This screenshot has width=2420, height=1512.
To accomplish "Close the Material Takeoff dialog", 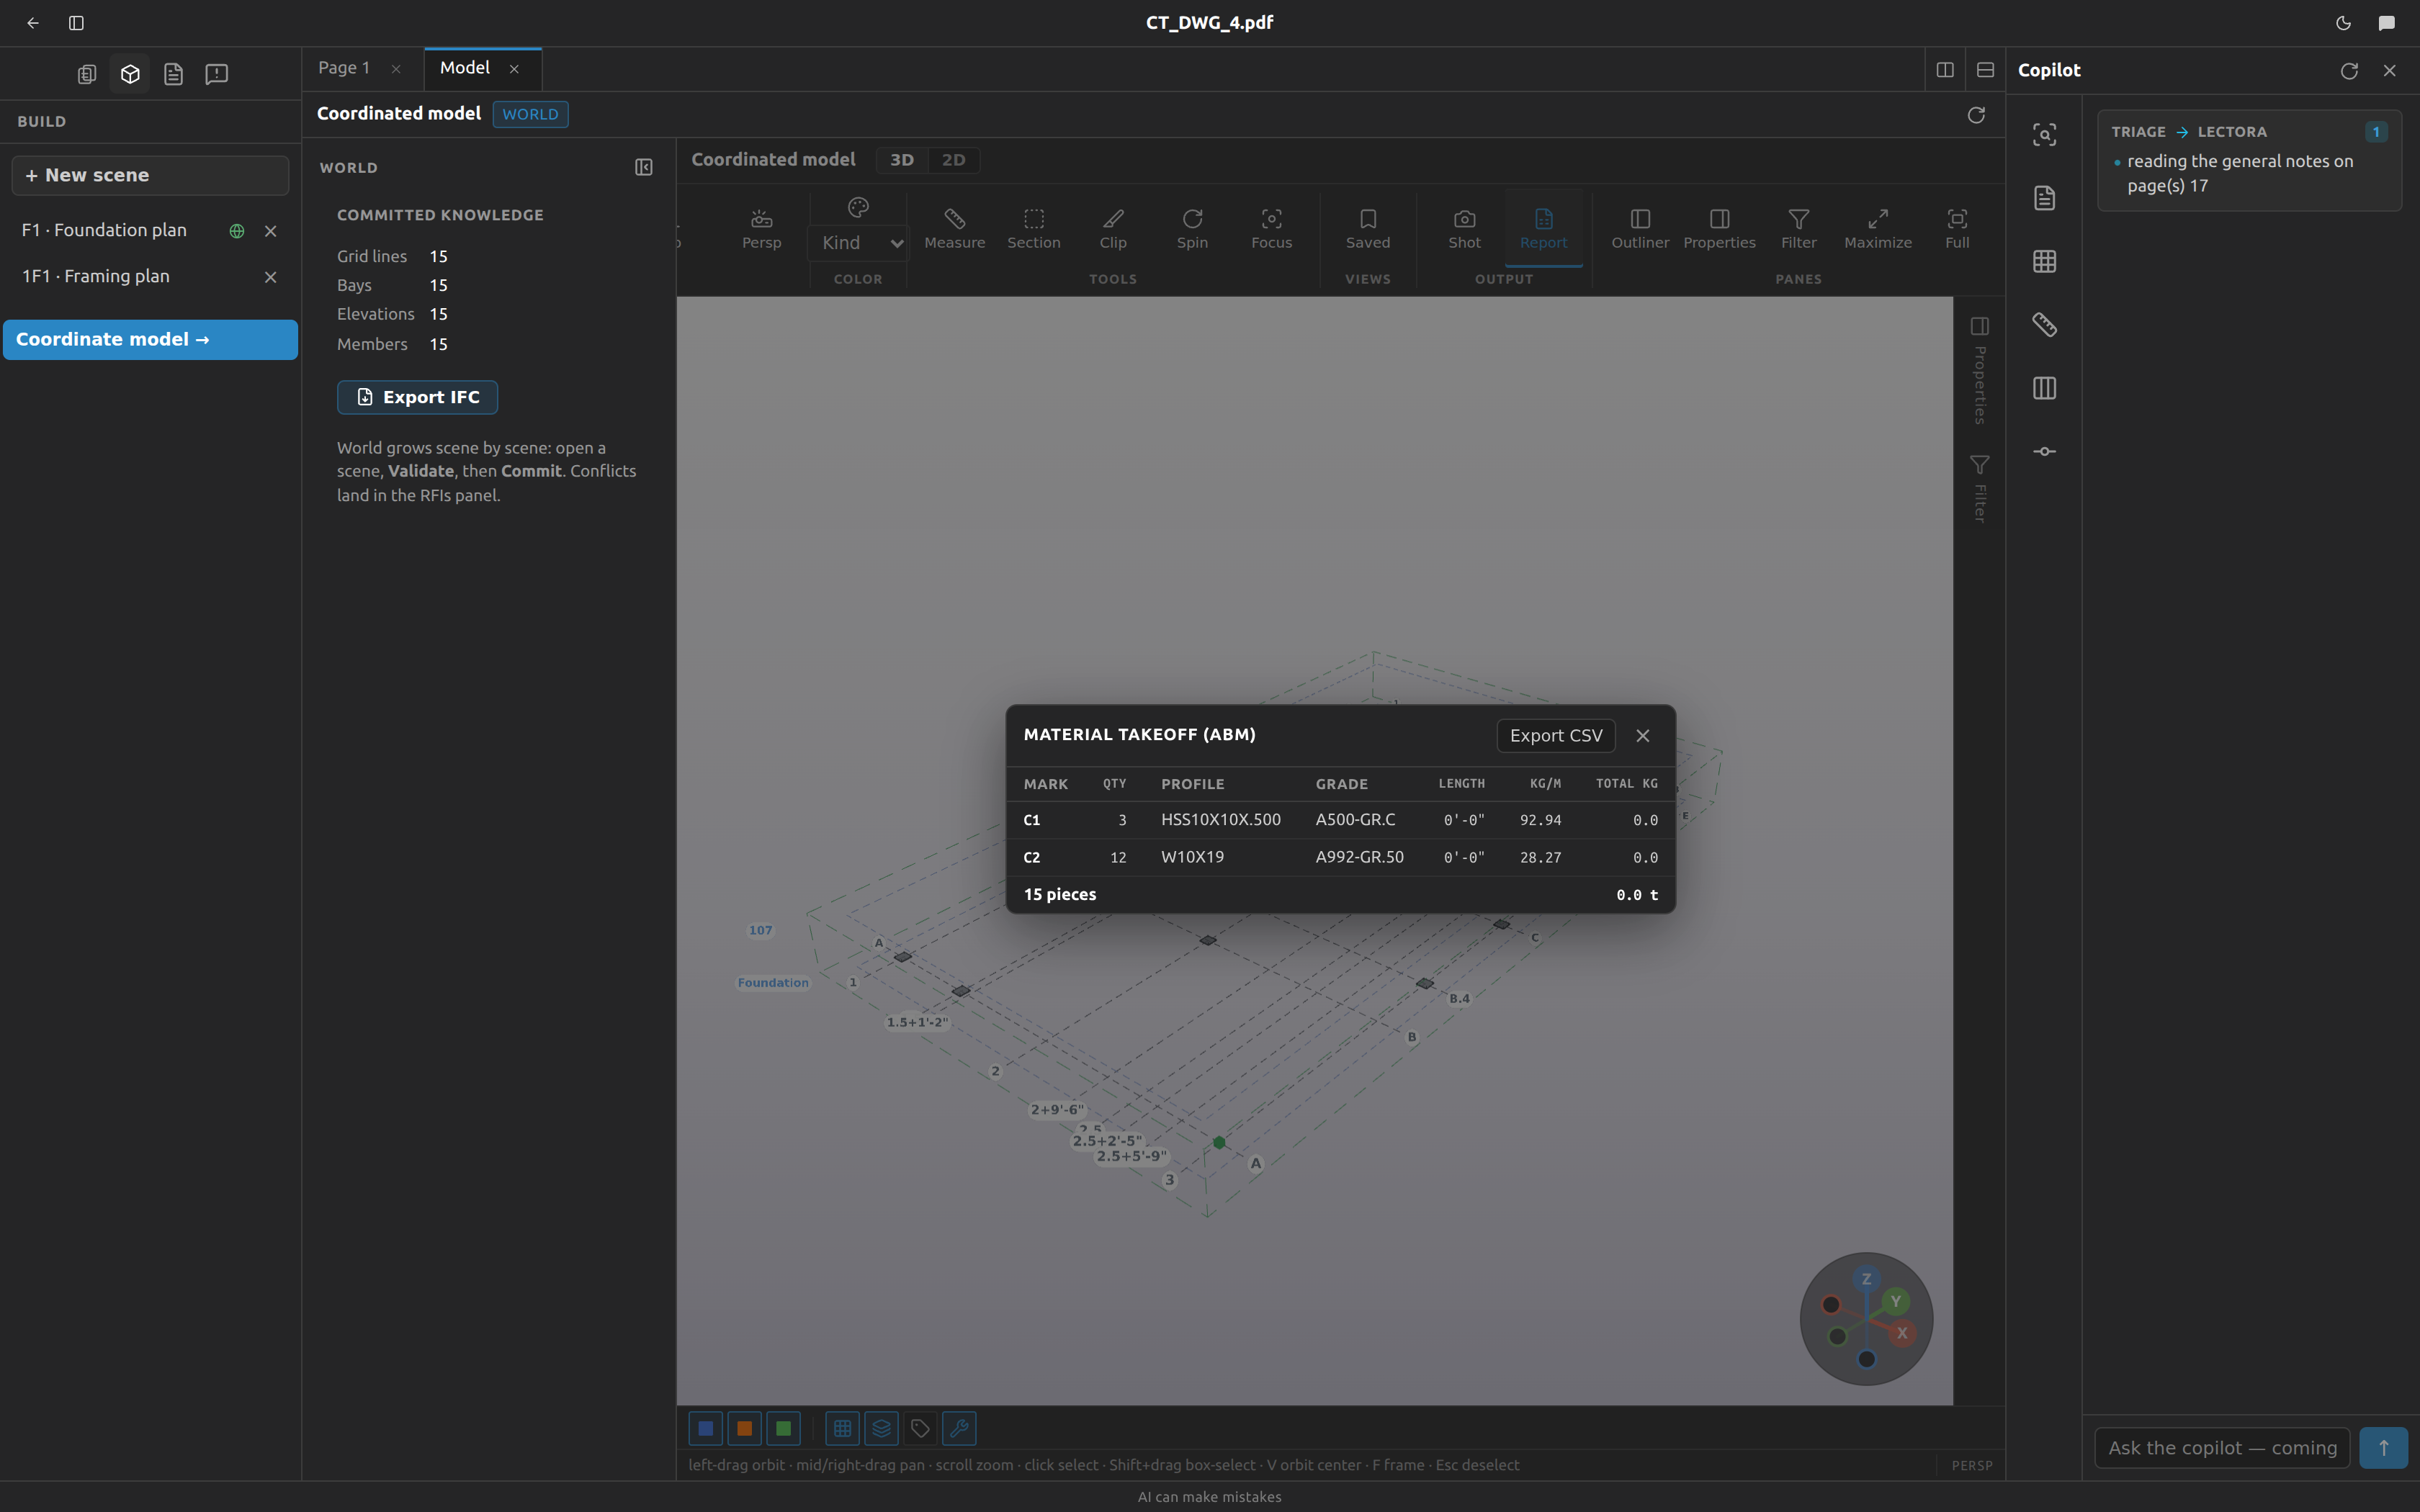I will [x=1643, y=735].
